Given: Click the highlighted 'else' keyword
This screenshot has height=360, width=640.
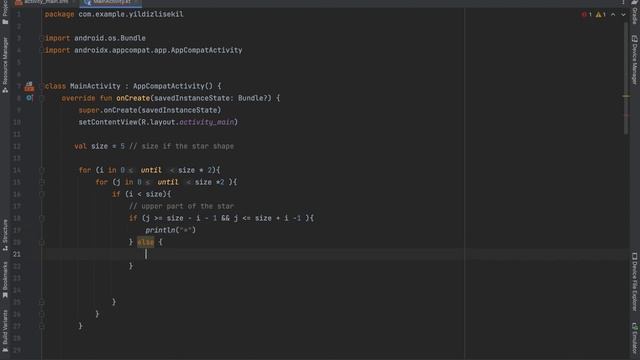Looking at the screenshot, I should (x=146, y=242).
